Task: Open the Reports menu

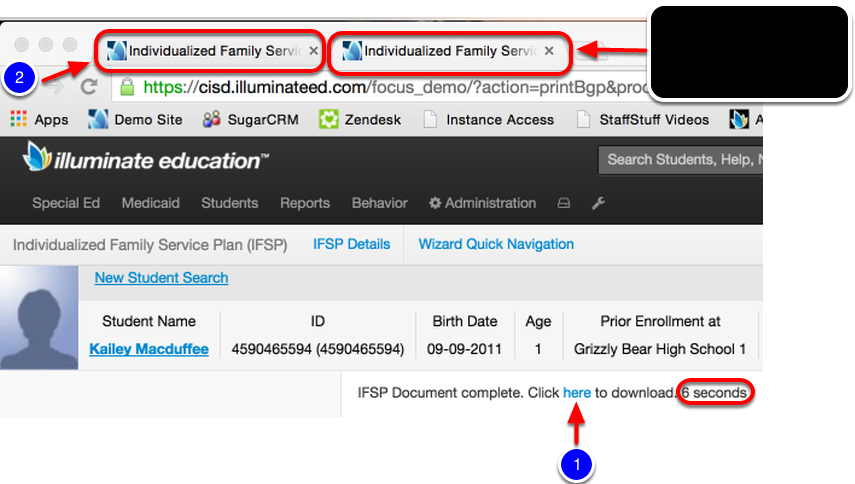Action: click(x=305, y=203)
